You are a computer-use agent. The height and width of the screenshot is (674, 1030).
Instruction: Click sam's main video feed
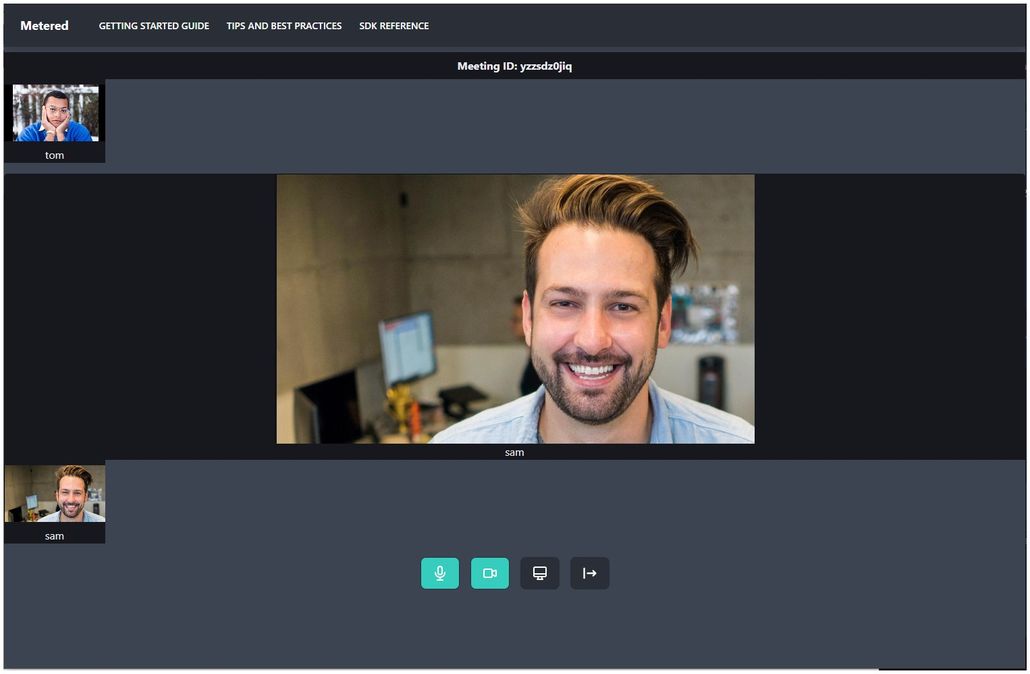point(516,308)
